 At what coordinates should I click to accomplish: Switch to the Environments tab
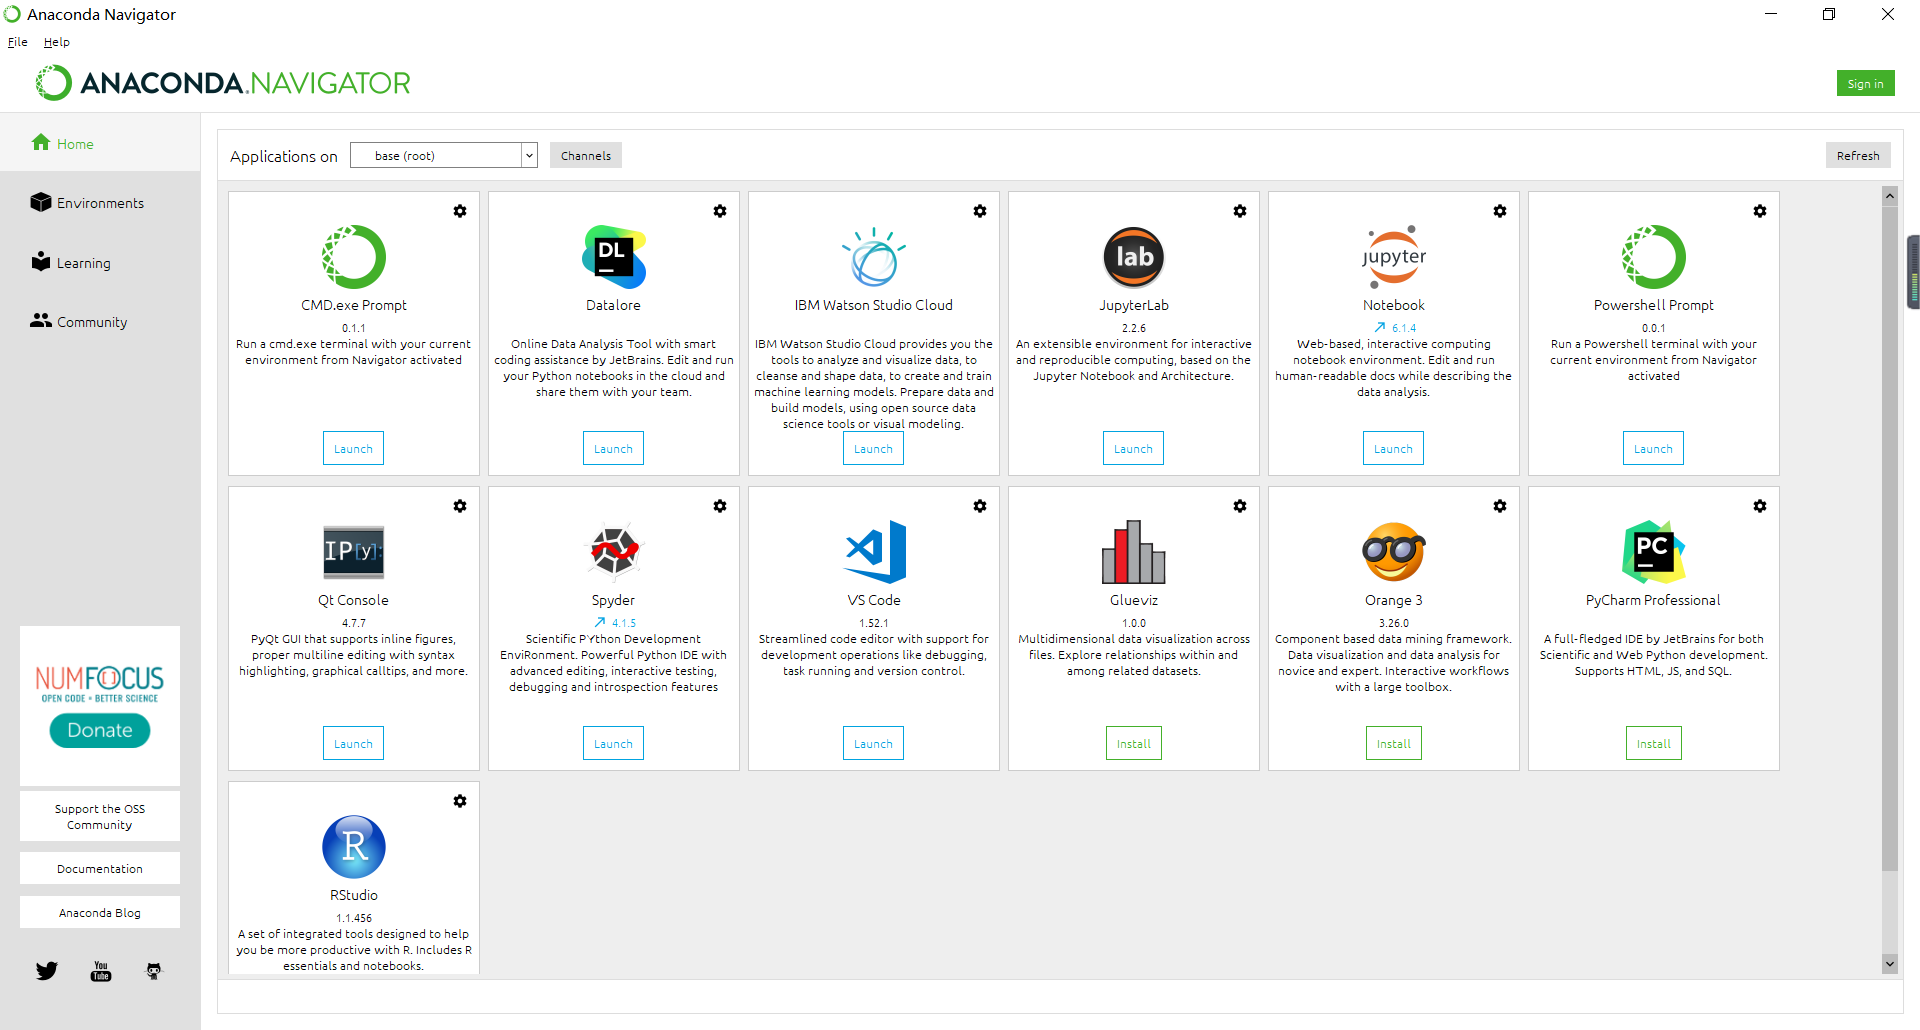(x=100, y=203)
